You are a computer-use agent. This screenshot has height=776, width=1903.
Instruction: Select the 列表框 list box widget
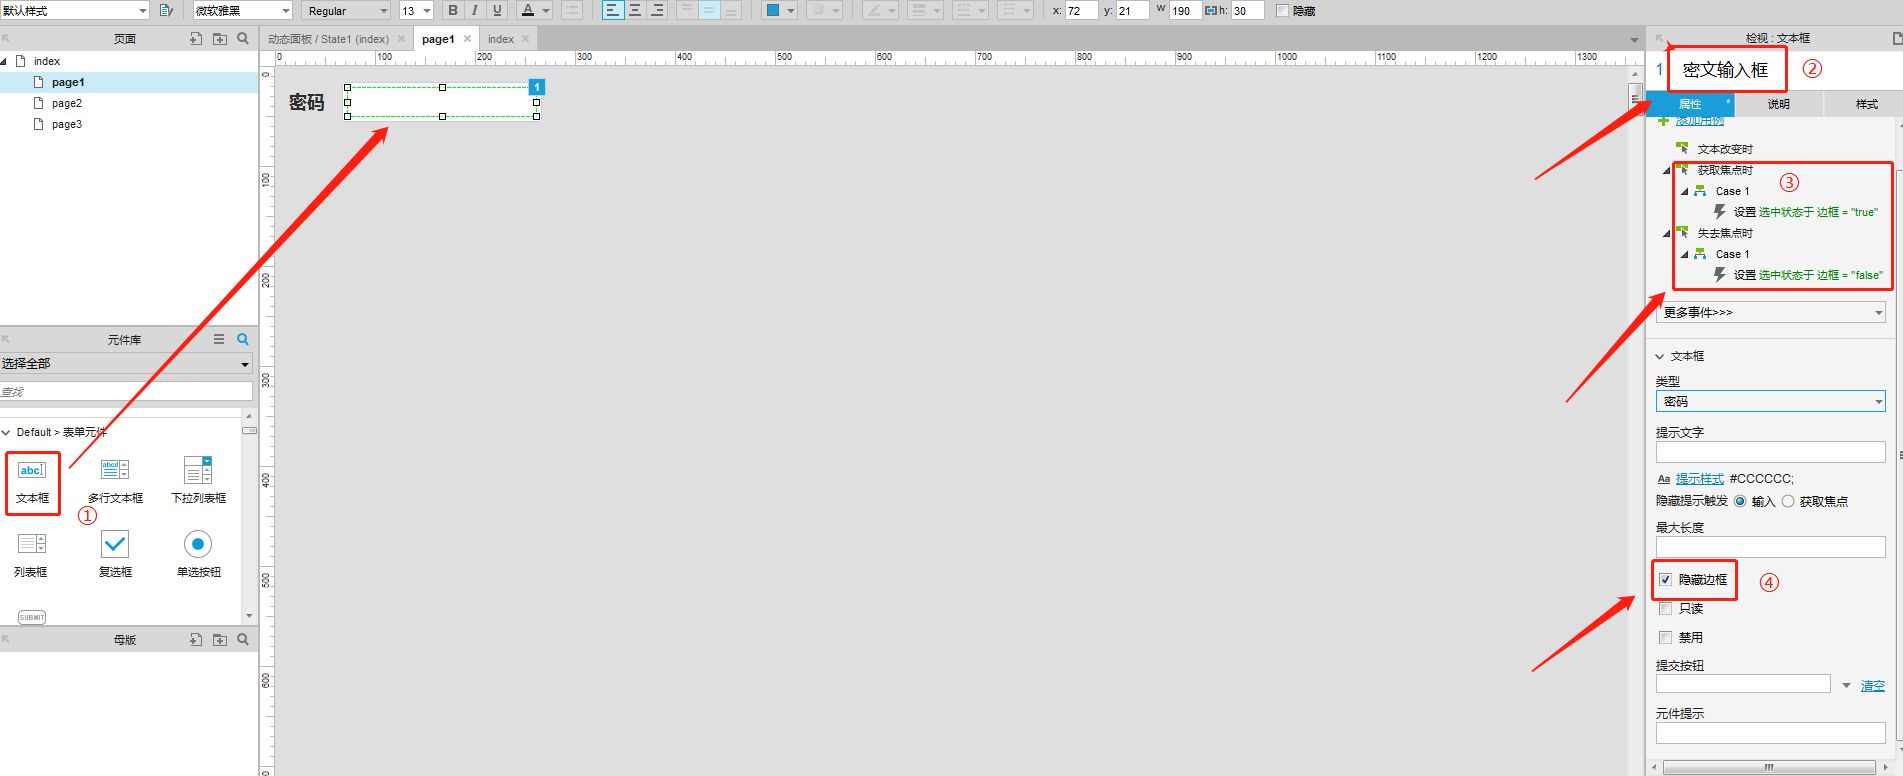pos(31,555)
